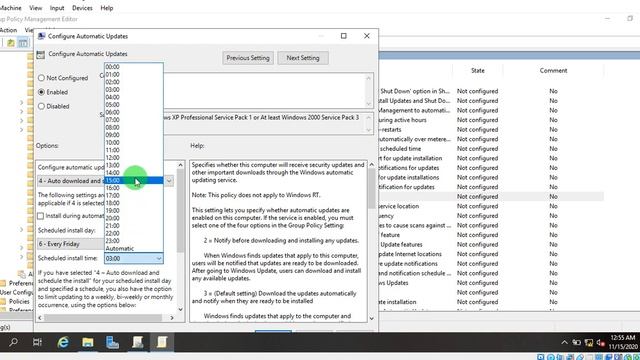640x360 pixels.
Task: Click the Help panel scroll-down arrow
Action: (371, 318)
